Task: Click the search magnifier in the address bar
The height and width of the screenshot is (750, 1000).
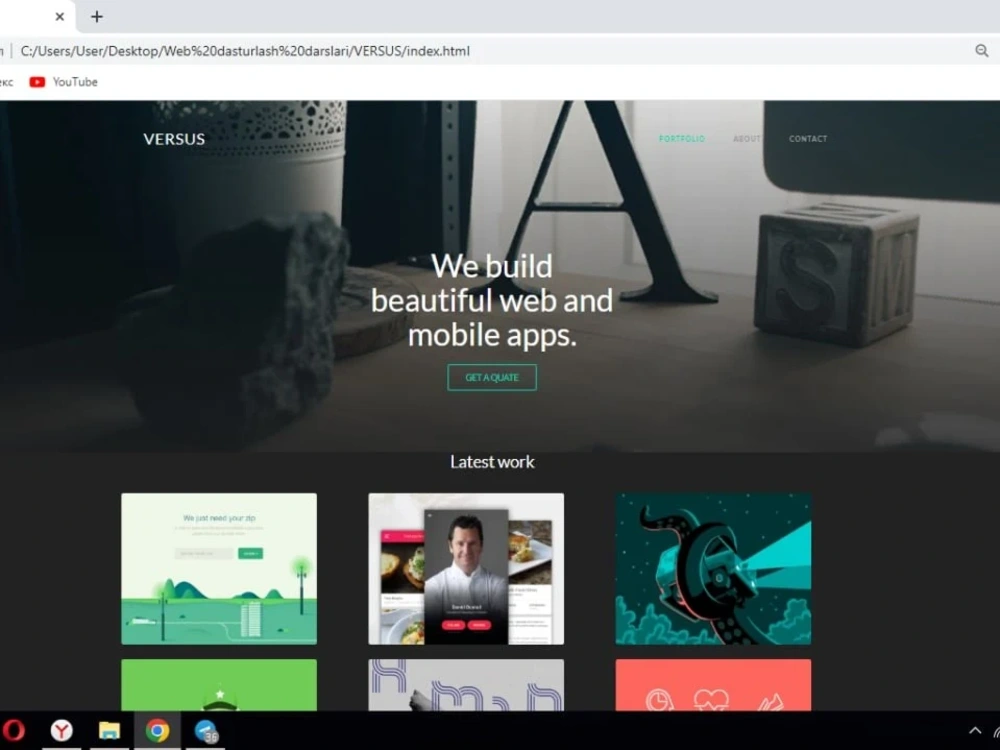Action: click(983, 50)
